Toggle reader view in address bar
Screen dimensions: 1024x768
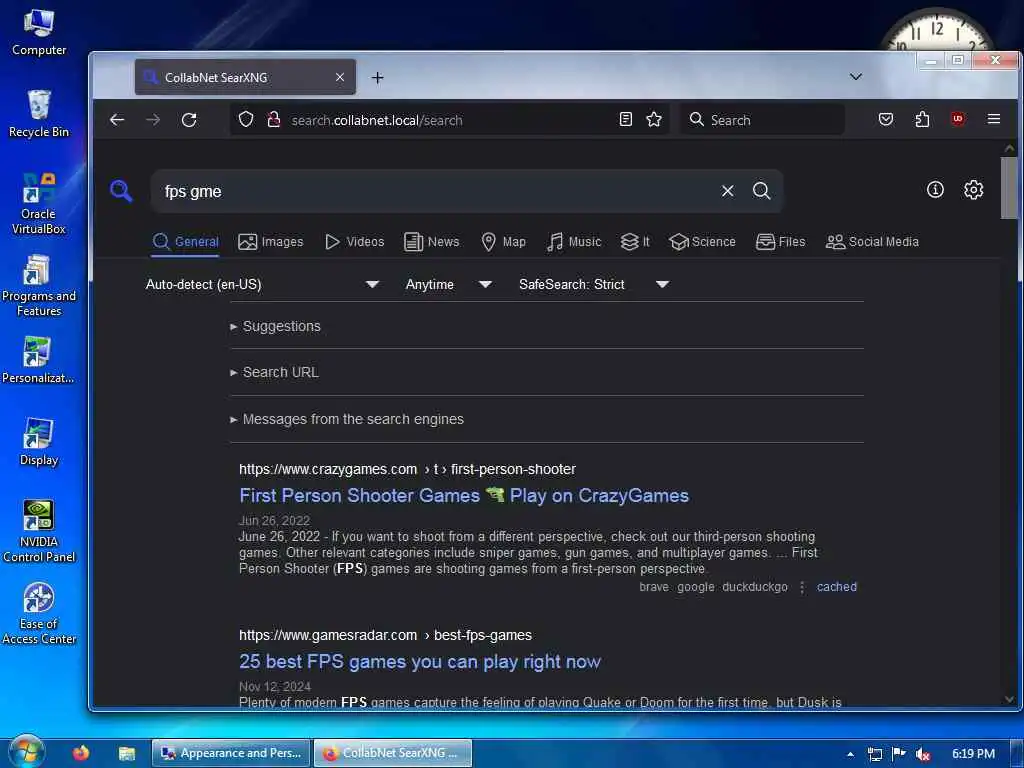click(626, 120)
